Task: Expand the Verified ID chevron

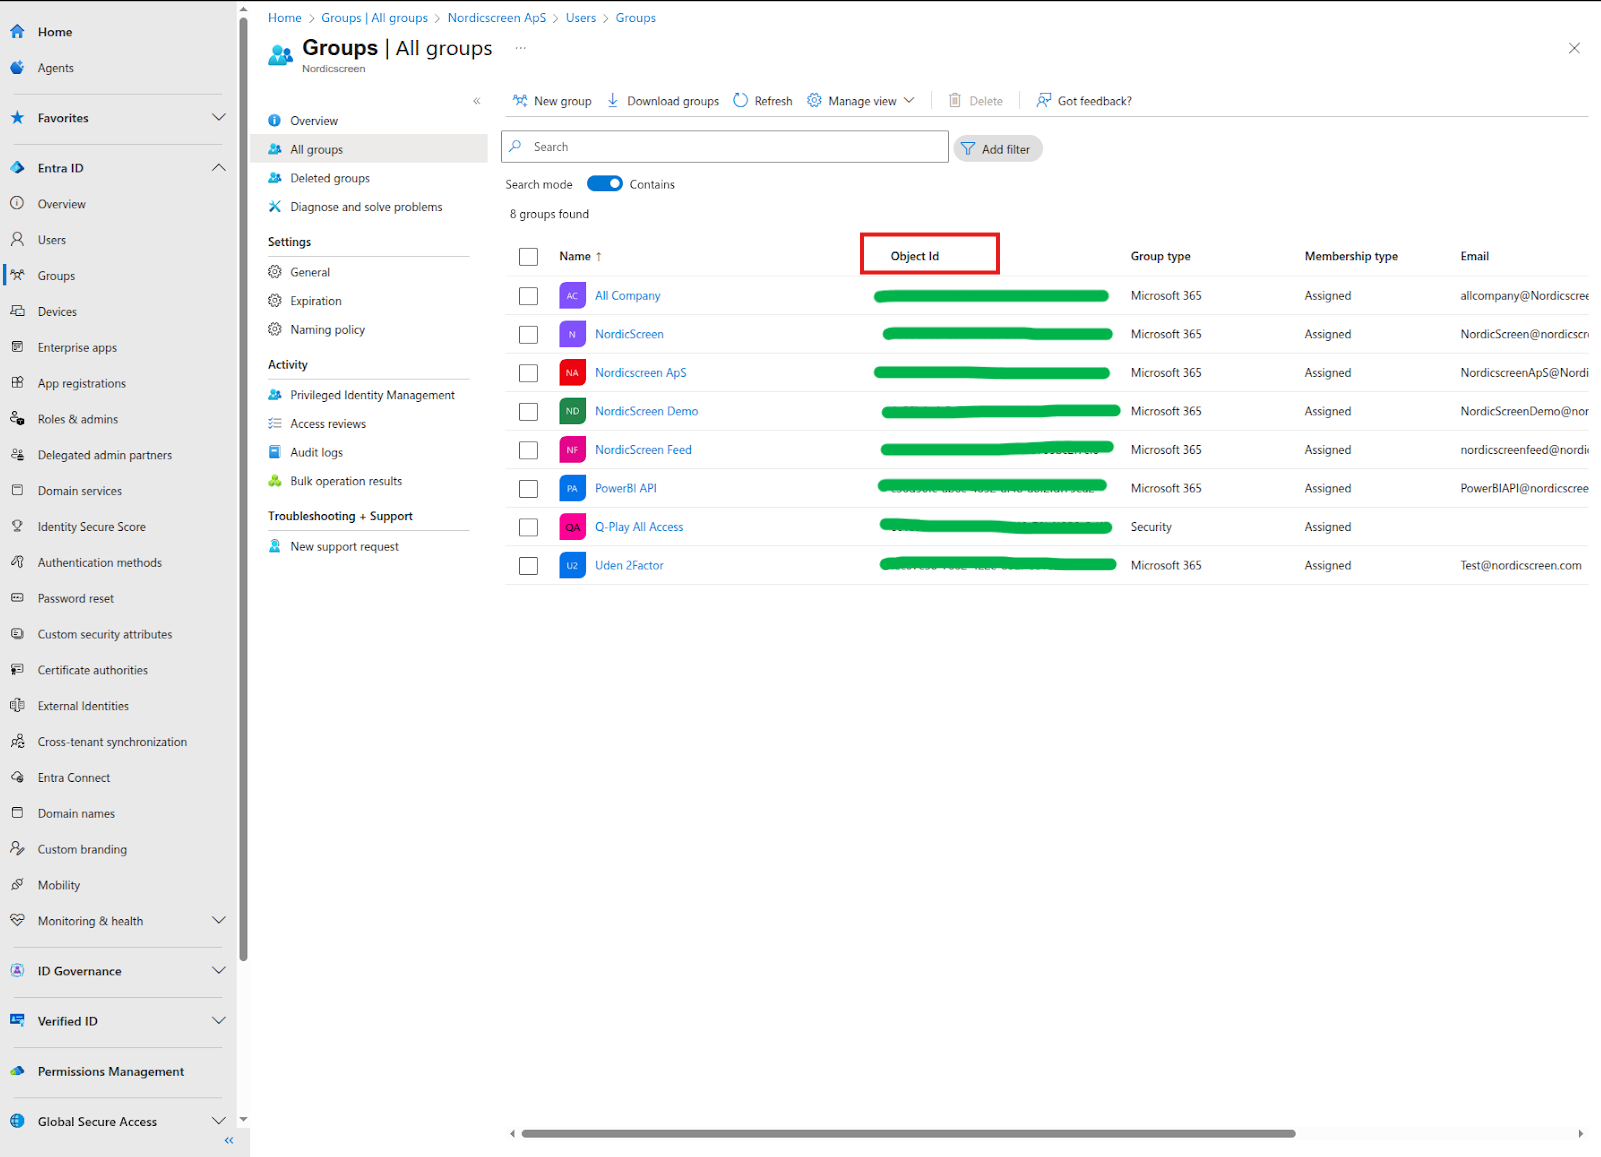Action: tap(218, 1021)
